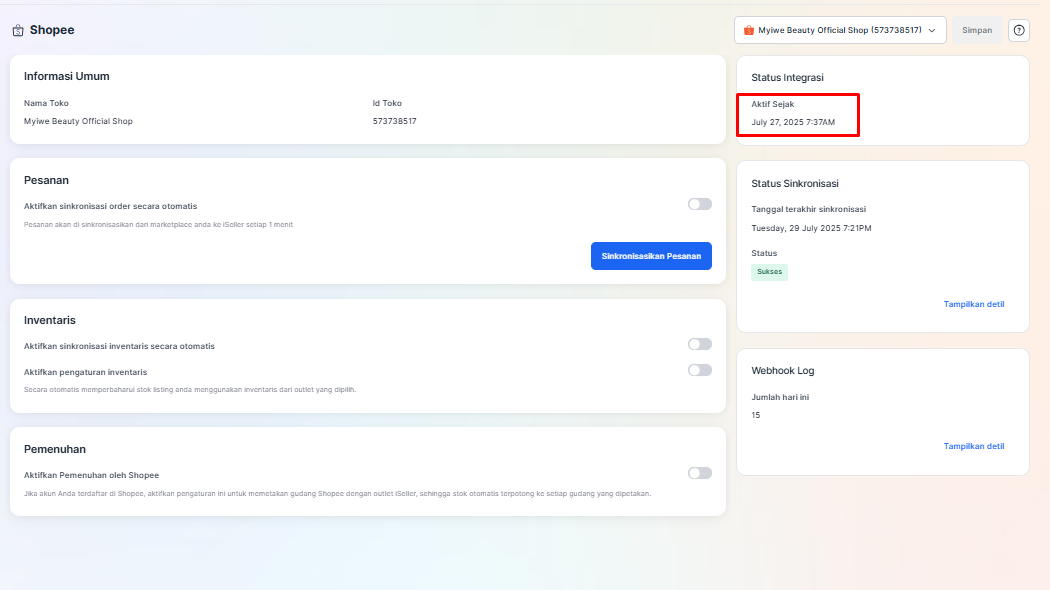Select the Nama Toko value Myiwe Beauty Official Shop

[78, 121]
